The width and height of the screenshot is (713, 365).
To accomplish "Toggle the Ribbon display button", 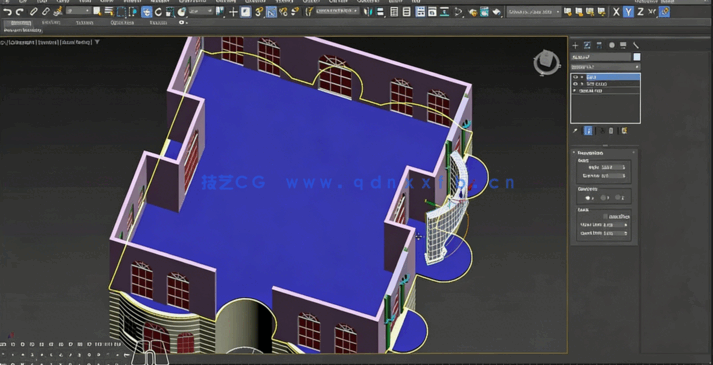I will (x=420, y=12).
